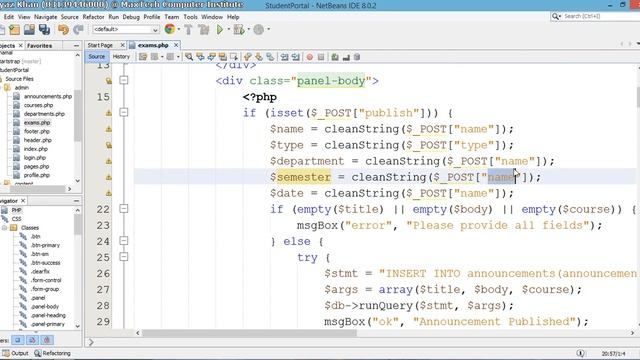Screen dimensions: 640x360
Task: Click the warning hint icon beside the isset line
Action: (x=109, y=113)
